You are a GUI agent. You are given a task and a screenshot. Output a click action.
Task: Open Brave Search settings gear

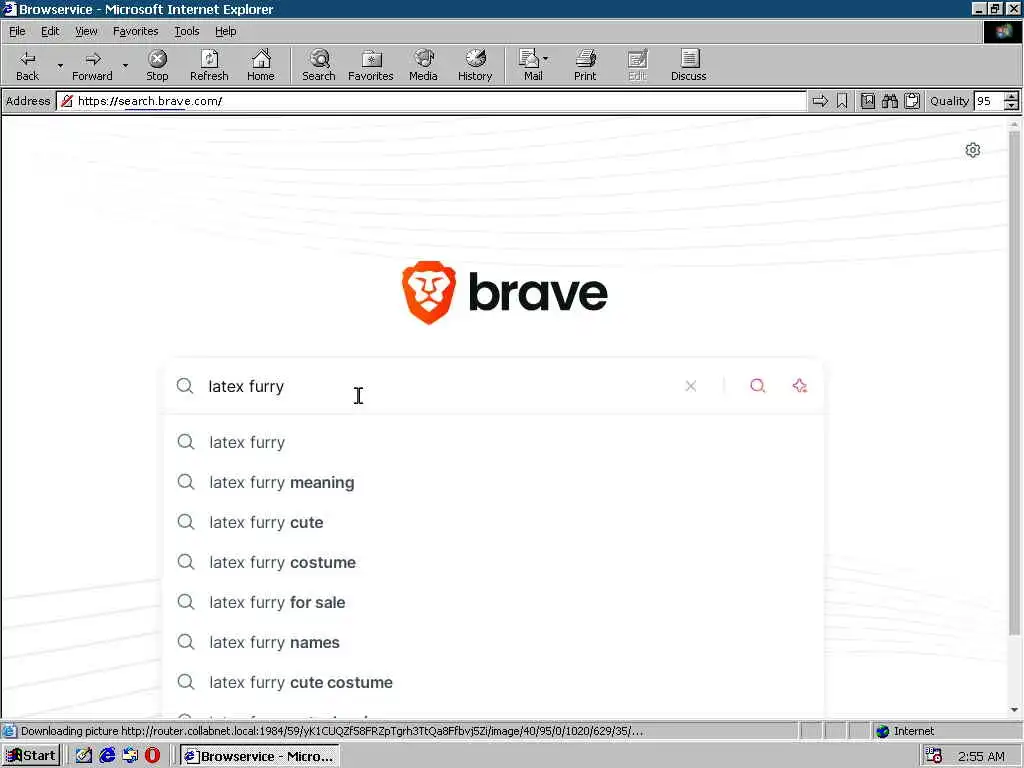point(972,150)
